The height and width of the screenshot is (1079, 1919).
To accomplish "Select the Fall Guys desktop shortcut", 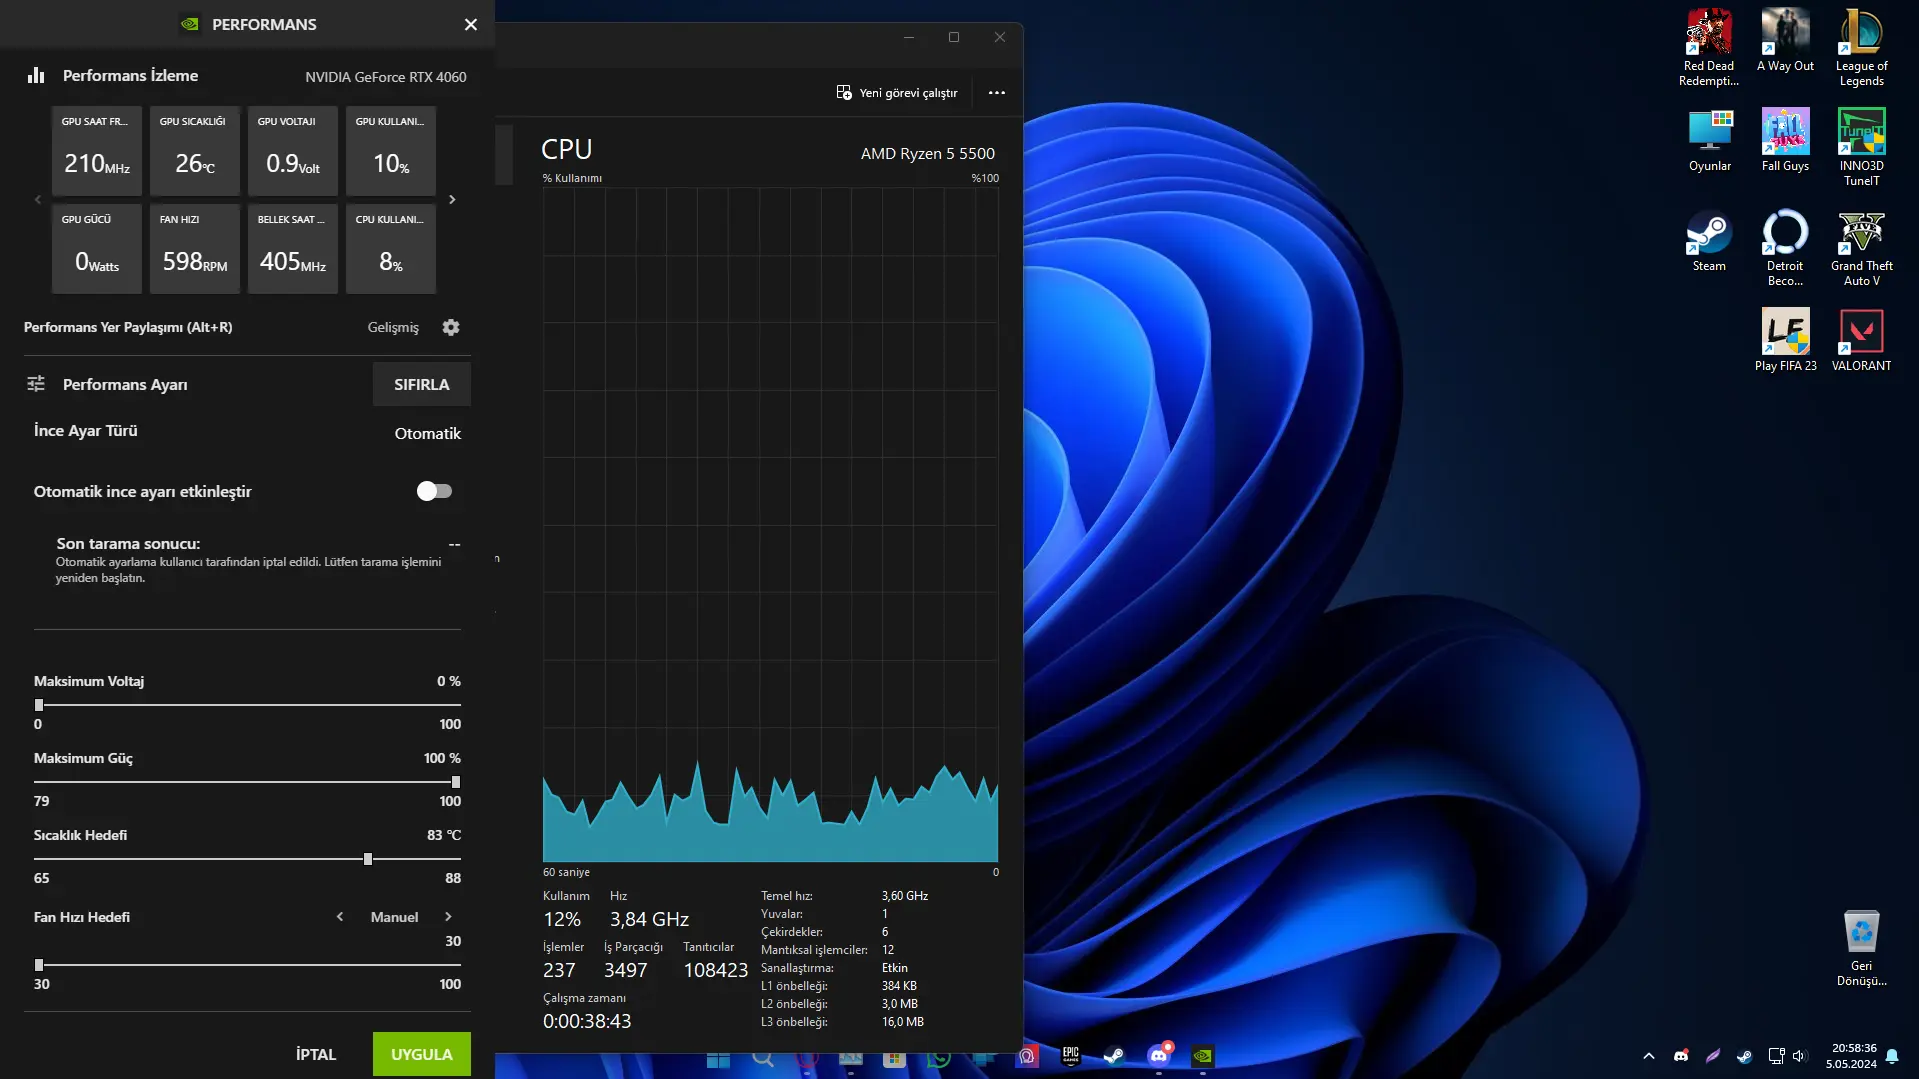I will (x=1785, y=140).
